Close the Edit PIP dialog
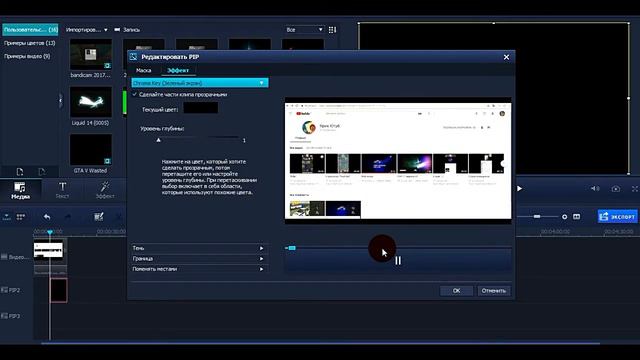Screen dimensions: 640x360 pos(506,57)
